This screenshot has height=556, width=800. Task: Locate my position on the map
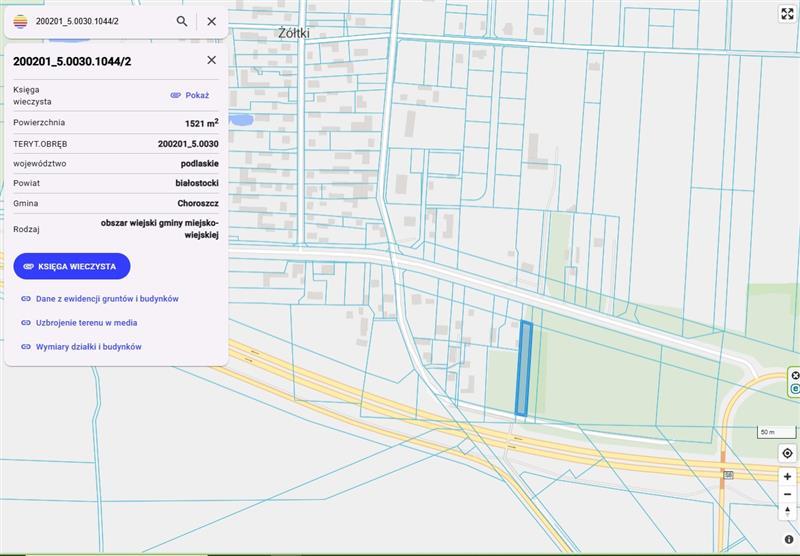coord(787,453)
